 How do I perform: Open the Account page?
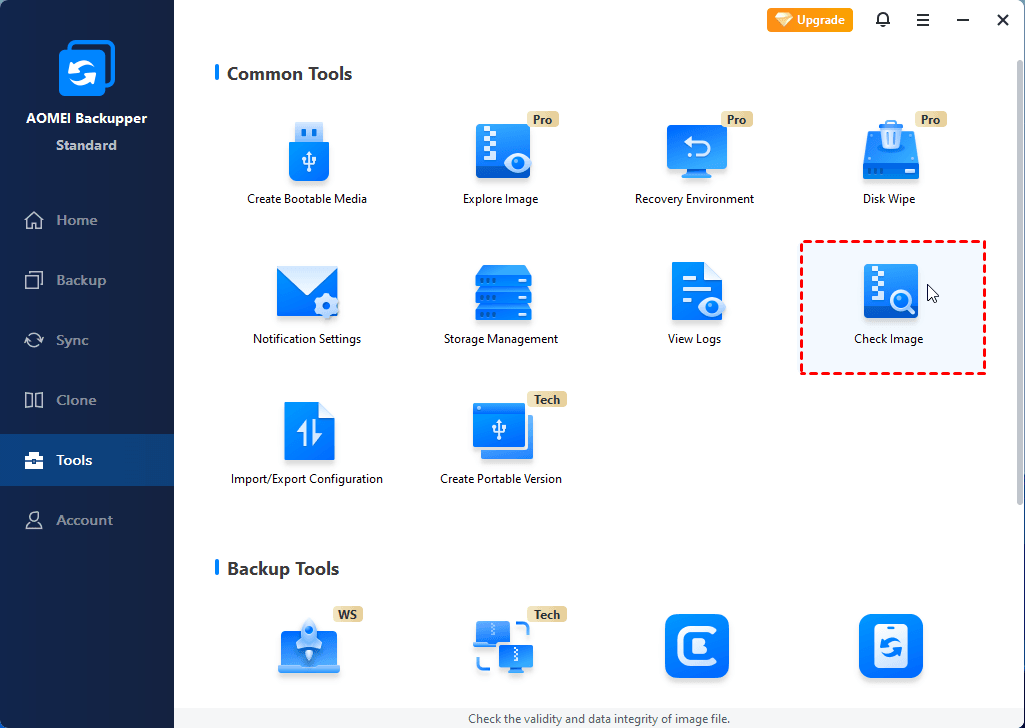click(84, 520)
